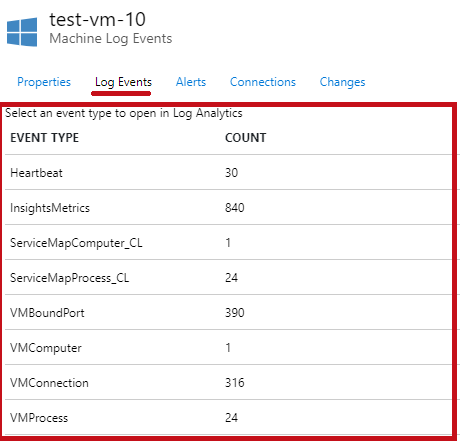The width and height of the screenshot is (460, 445).
Task: Click the ServiceMapProcess_CL event row
Action: pos(228,277)
